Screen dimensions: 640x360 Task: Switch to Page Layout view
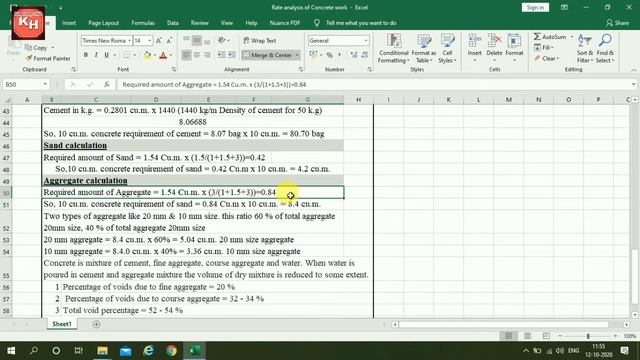tap(527, 336)
